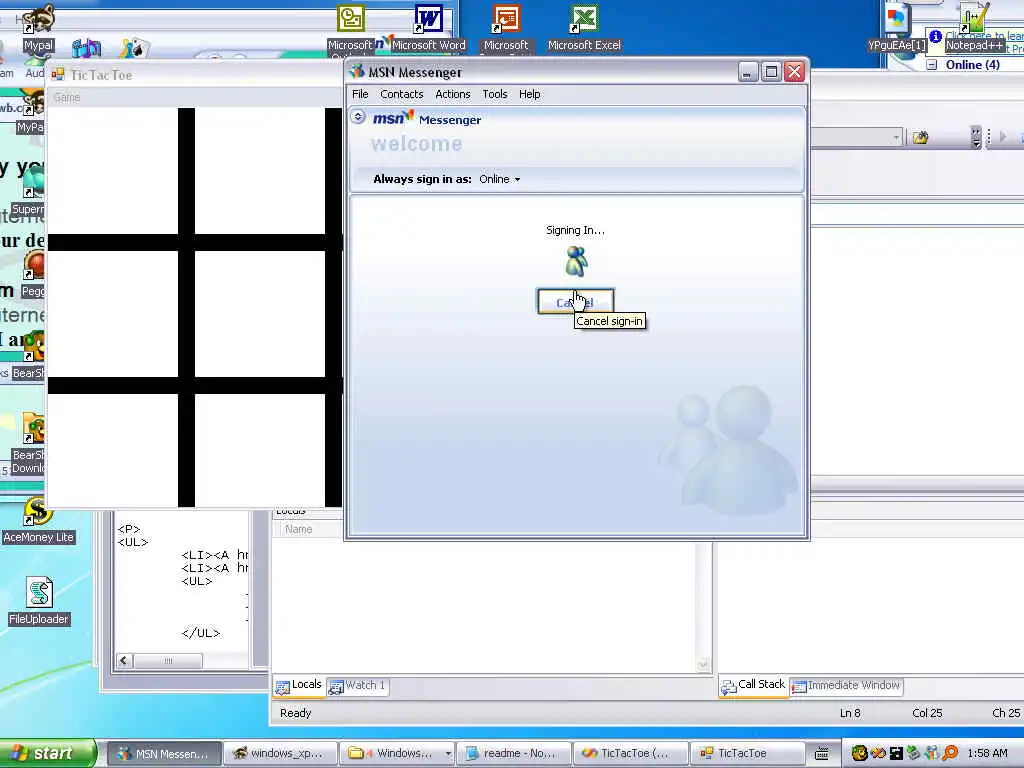Switch to TicTacToe Visual Studio taskbar button
Image resolution: width=1024 pixels, height=768 pixels.
630,754
